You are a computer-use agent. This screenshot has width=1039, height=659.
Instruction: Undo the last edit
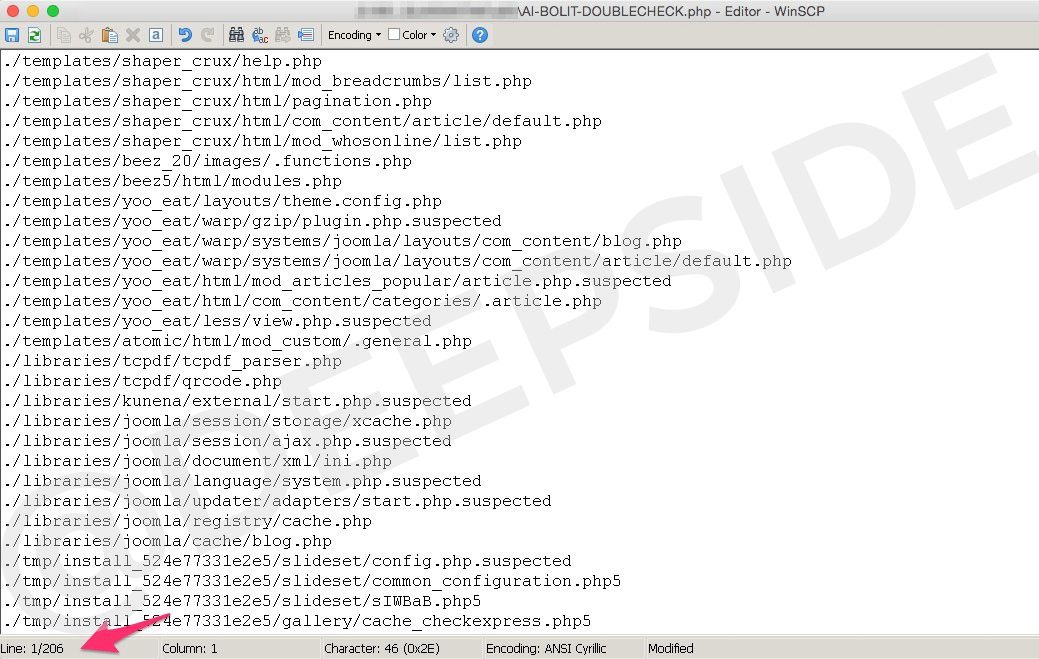185,35
